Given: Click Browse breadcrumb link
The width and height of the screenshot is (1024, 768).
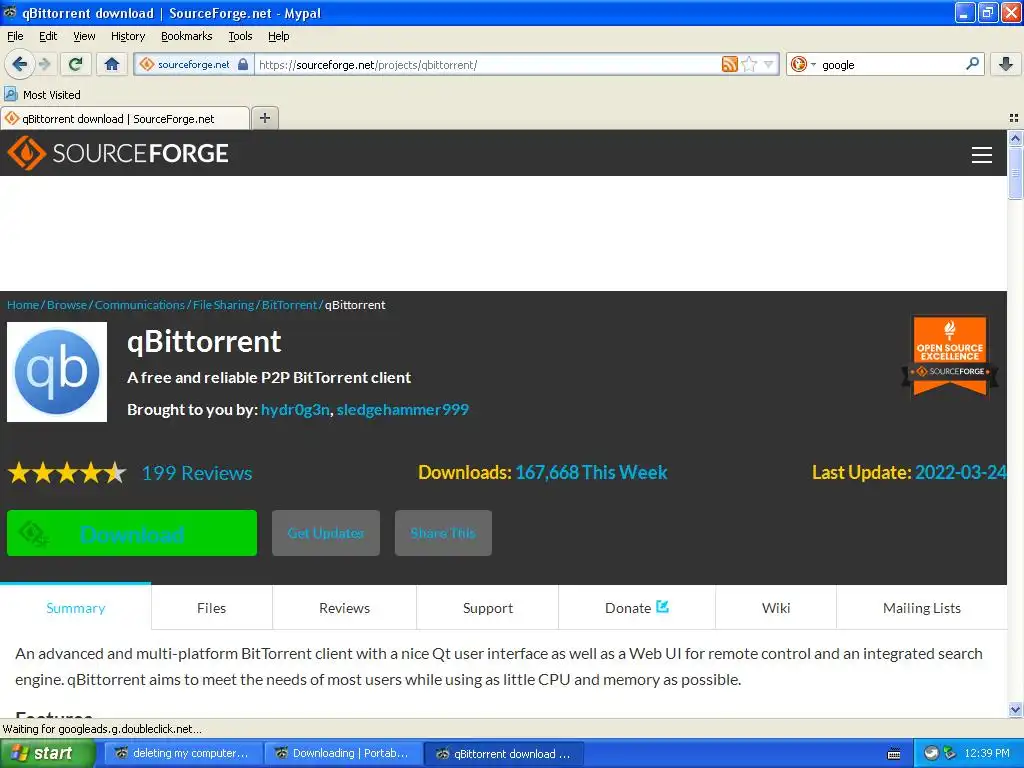Looking at the screenshot, I should pos(67,305).
